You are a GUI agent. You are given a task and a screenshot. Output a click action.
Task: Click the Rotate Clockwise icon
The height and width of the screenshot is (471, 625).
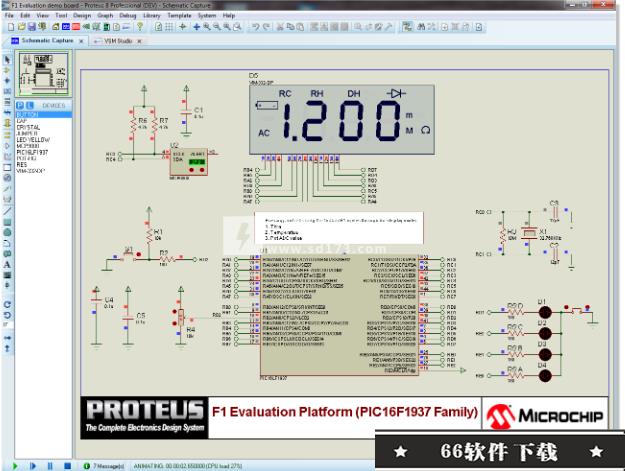[x=7, y=305]
